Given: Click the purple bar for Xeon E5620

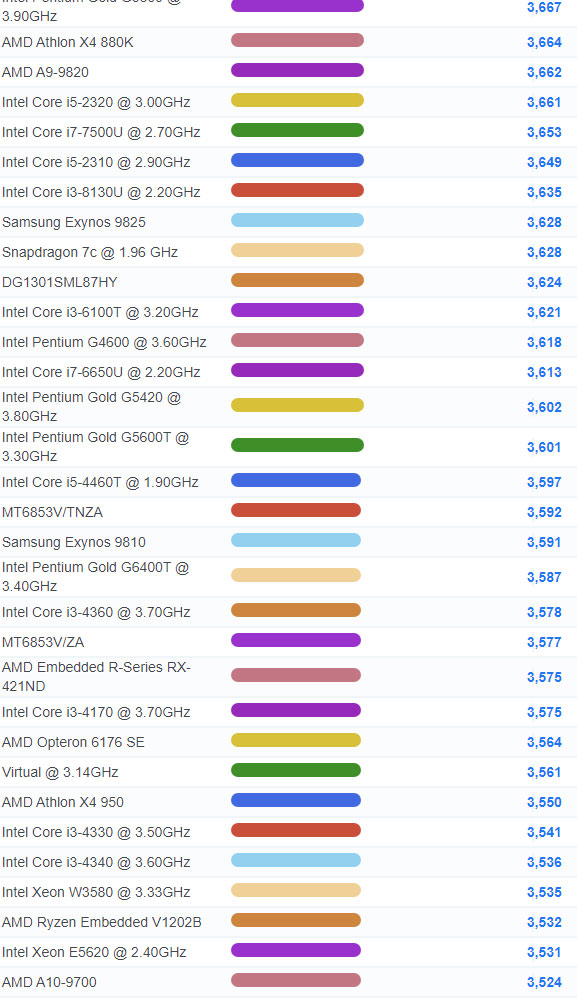Looking at the screenshot, I should [x=296, y=950].
